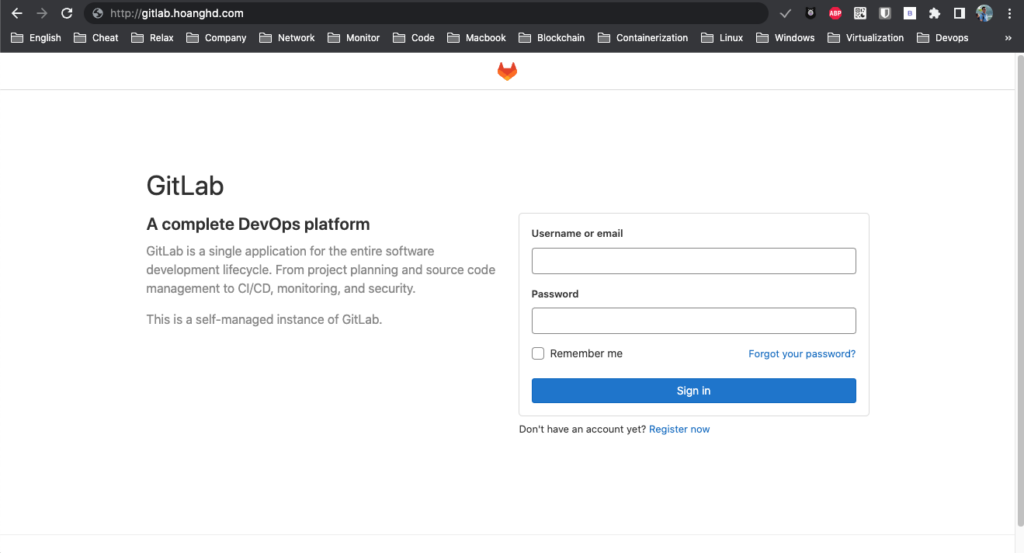Screen dimensions: 1024x553
Task: Open the Monitor bookmarks folder
Action: (353, 38)
